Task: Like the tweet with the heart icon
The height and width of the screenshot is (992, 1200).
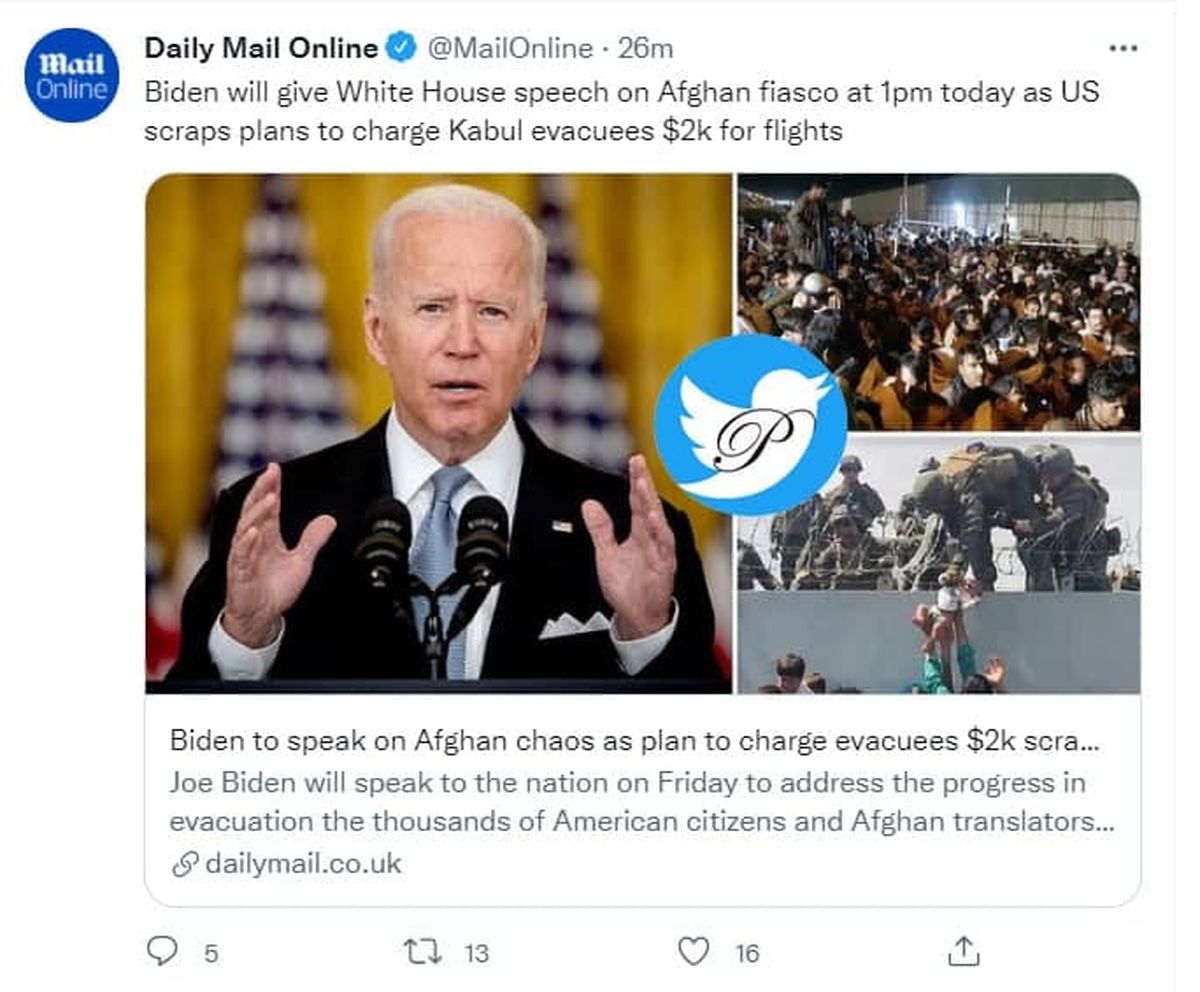Action: point(693,950)
